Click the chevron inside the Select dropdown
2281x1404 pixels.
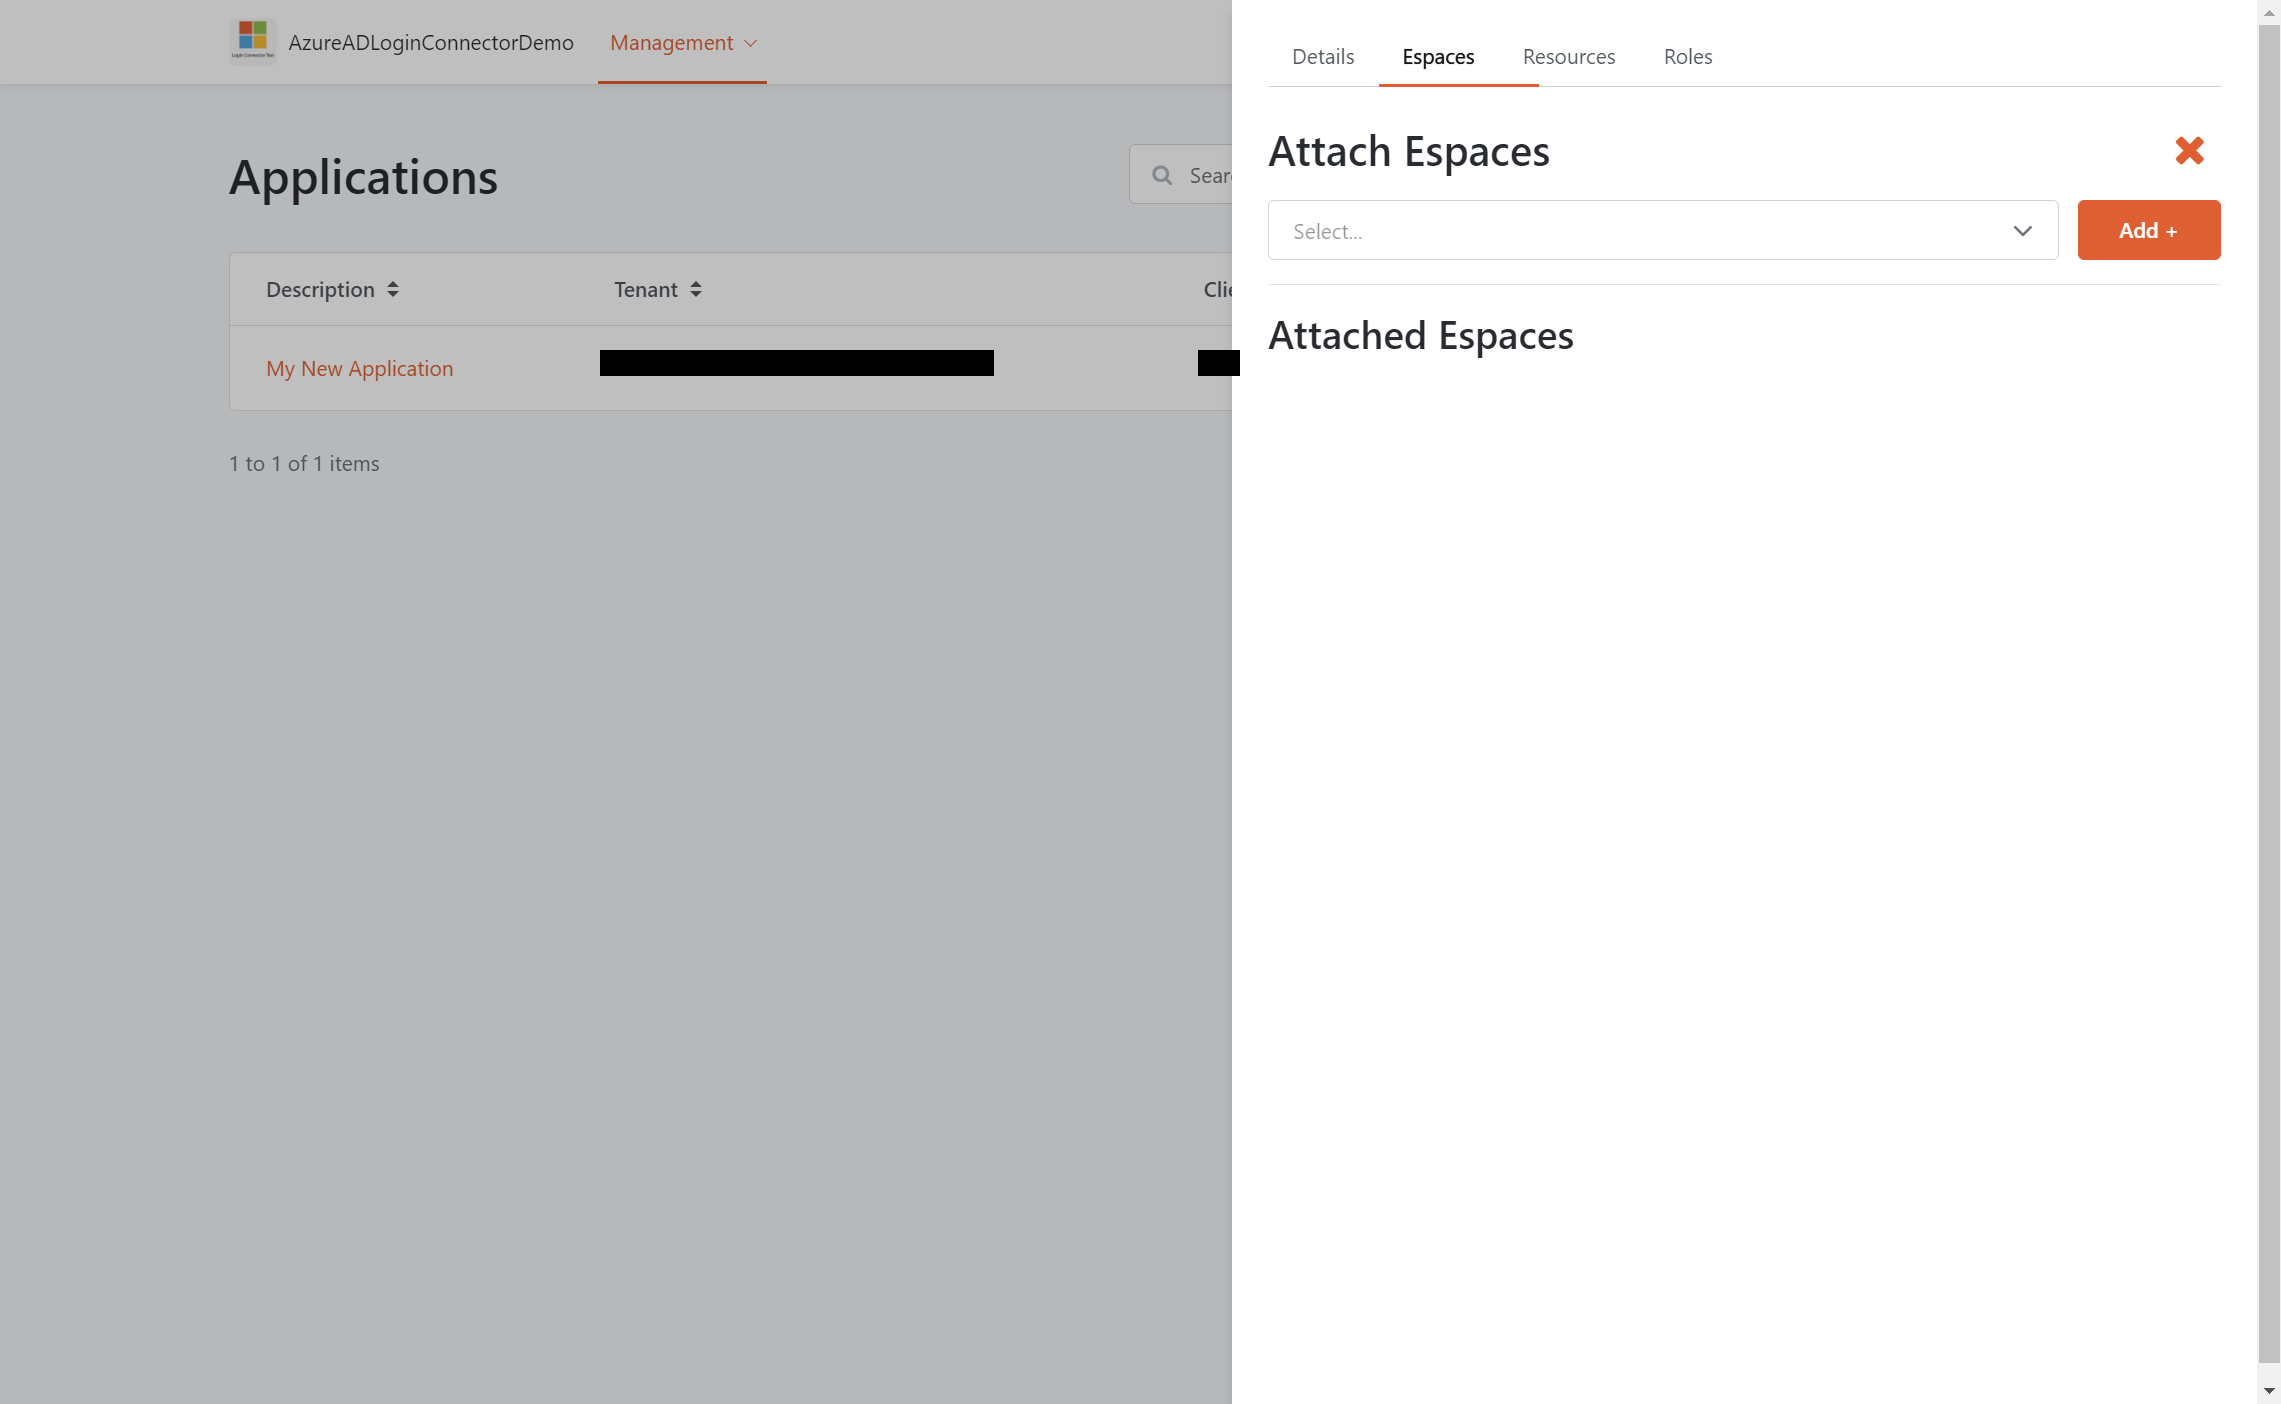click(x=2023, y=230)
